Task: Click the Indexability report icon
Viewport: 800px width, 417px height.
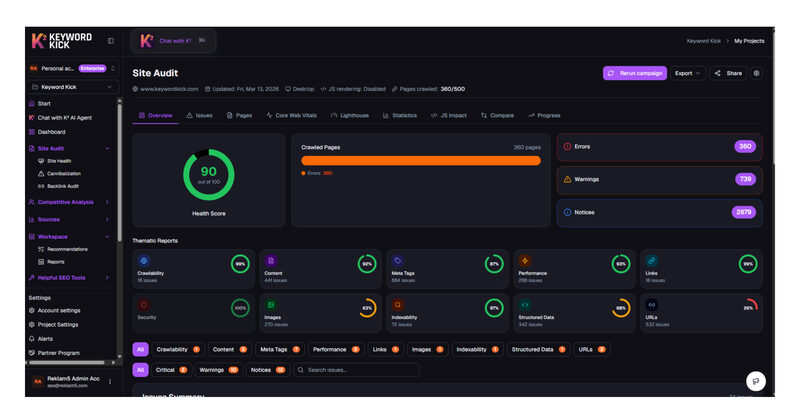Action: 397,305
